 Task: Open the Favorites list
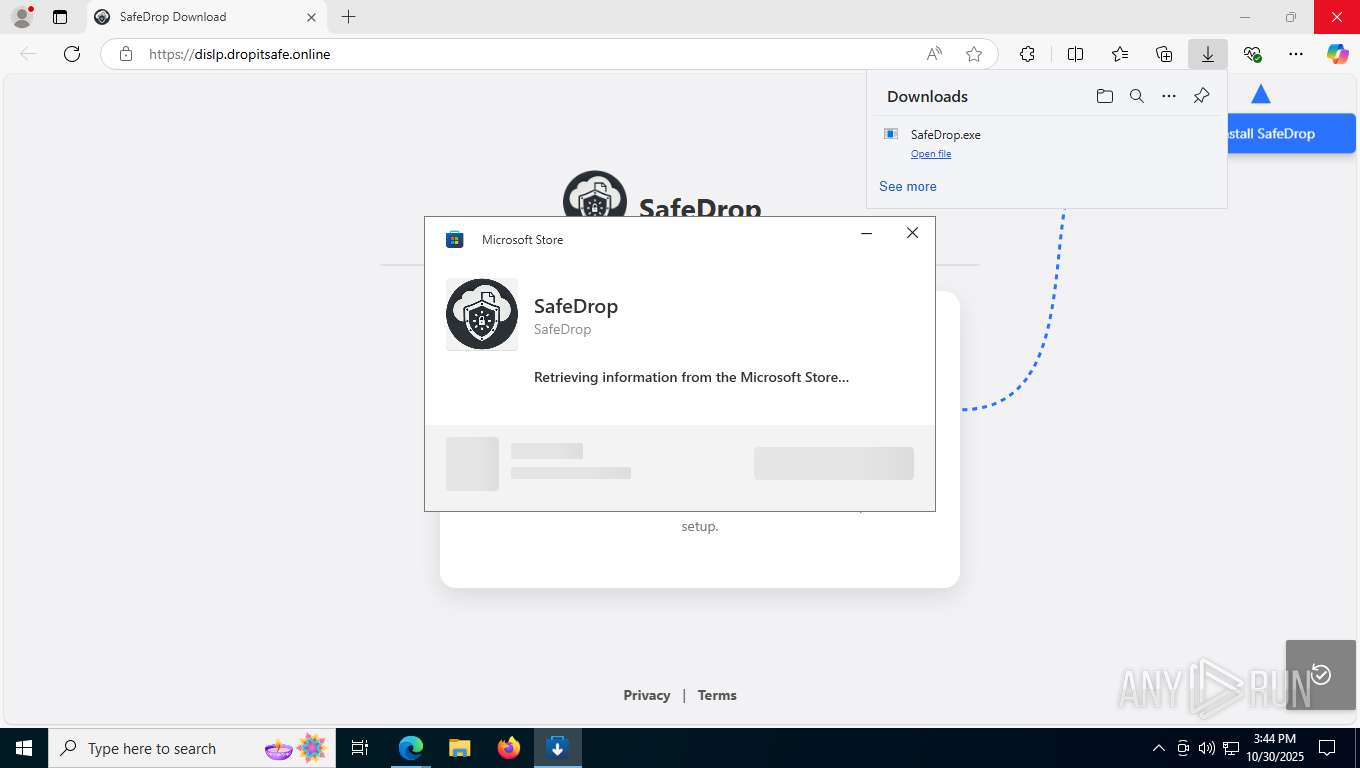click(x=1120, y=54)
